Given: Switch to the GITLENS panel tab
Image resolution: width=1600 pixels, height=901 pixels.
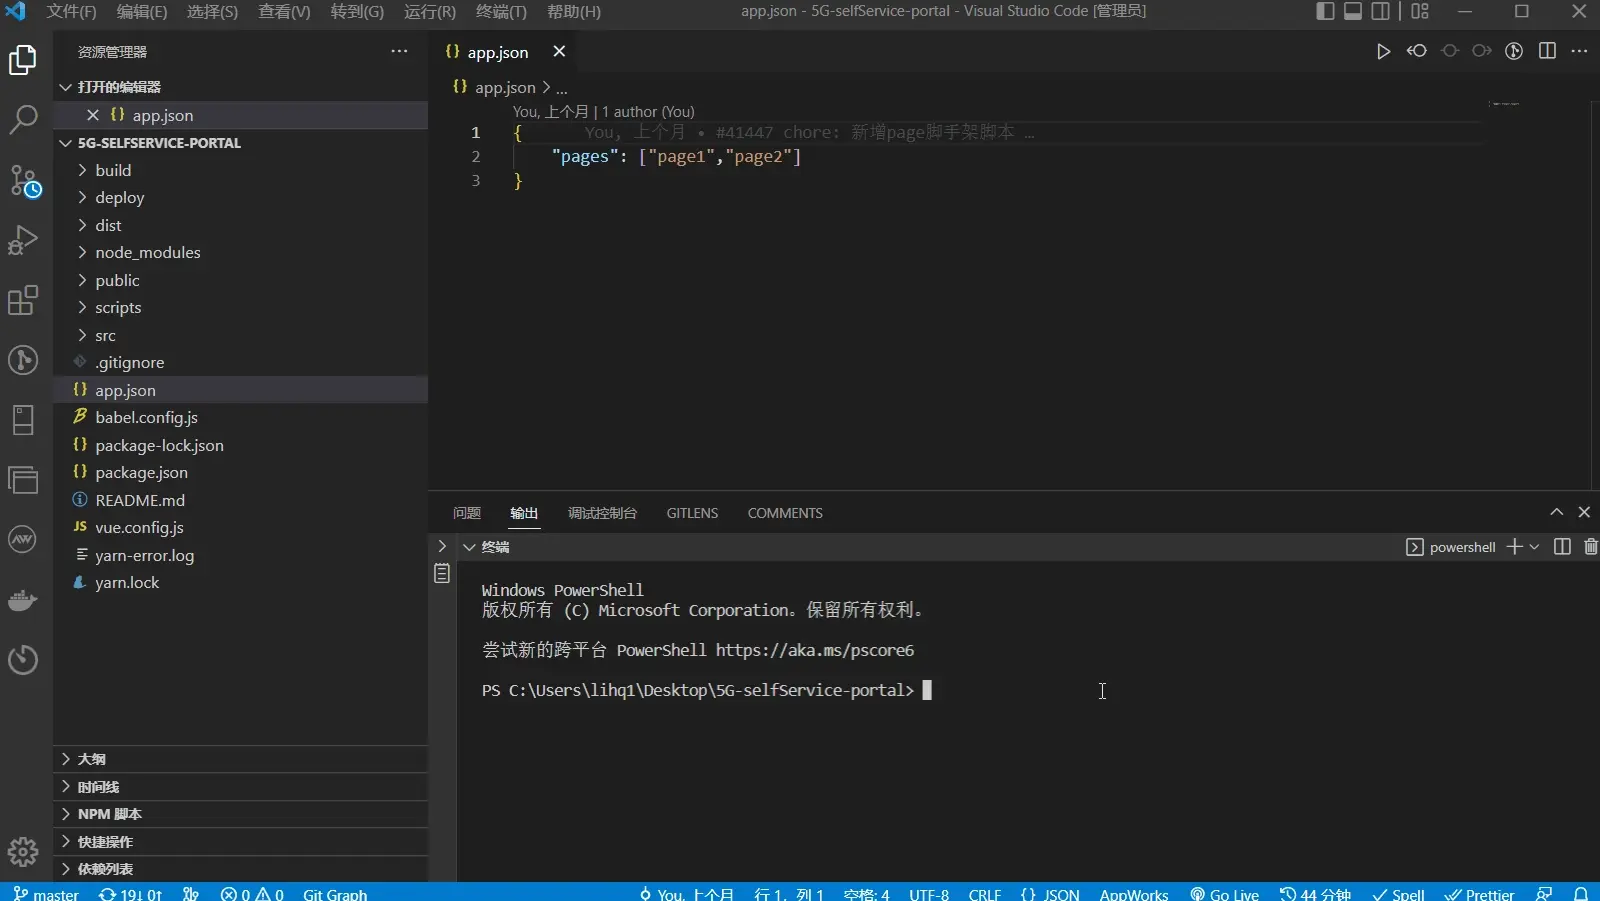Looking at the screenshot, I should (692, 513).
